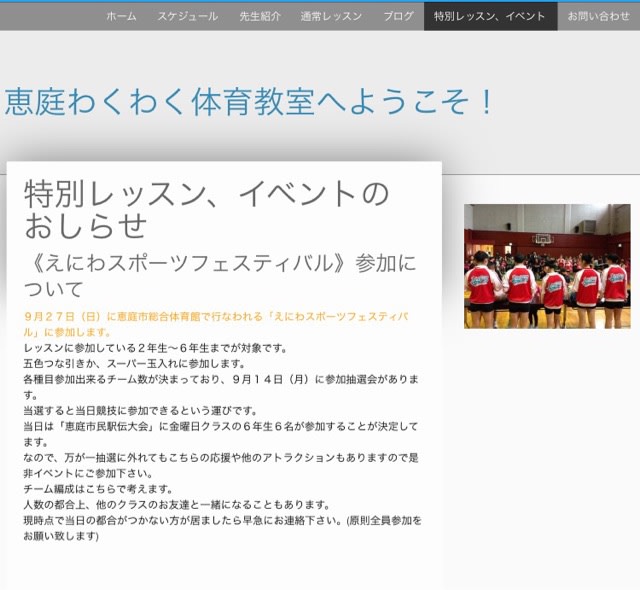Open the ホーム navigation item
This screenshot has width=640, height=590.
121,16
